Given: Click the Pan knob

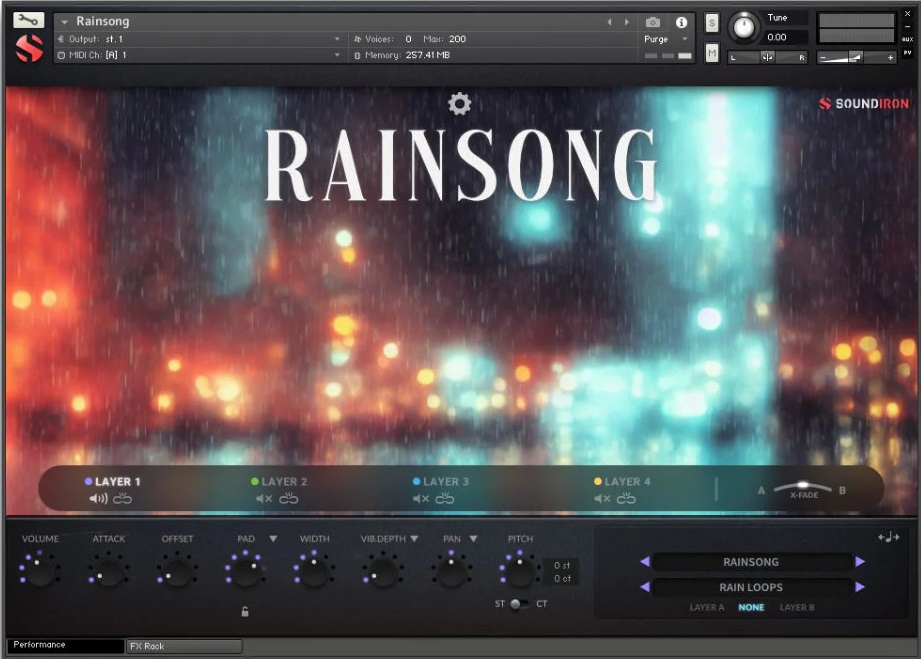Looking at the screenshot, I should tap(451, 571).
